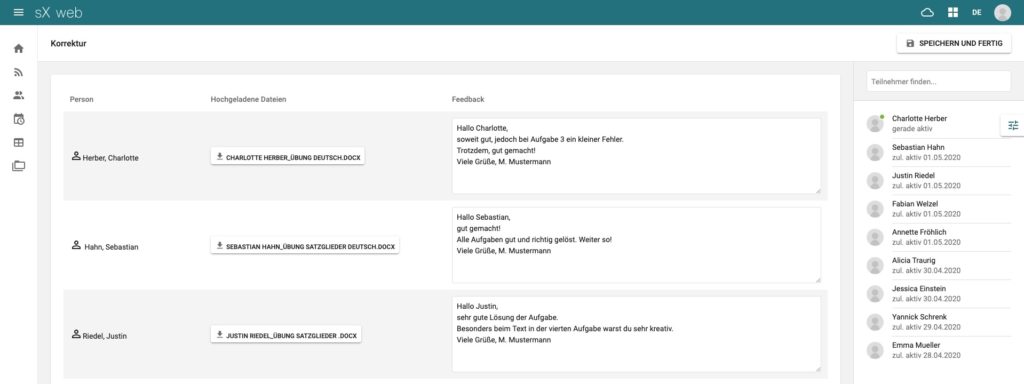This screenshot has height=384, width=1024.
Task: Open the news feed sidebar icon
Action: (x=18, y=72)
